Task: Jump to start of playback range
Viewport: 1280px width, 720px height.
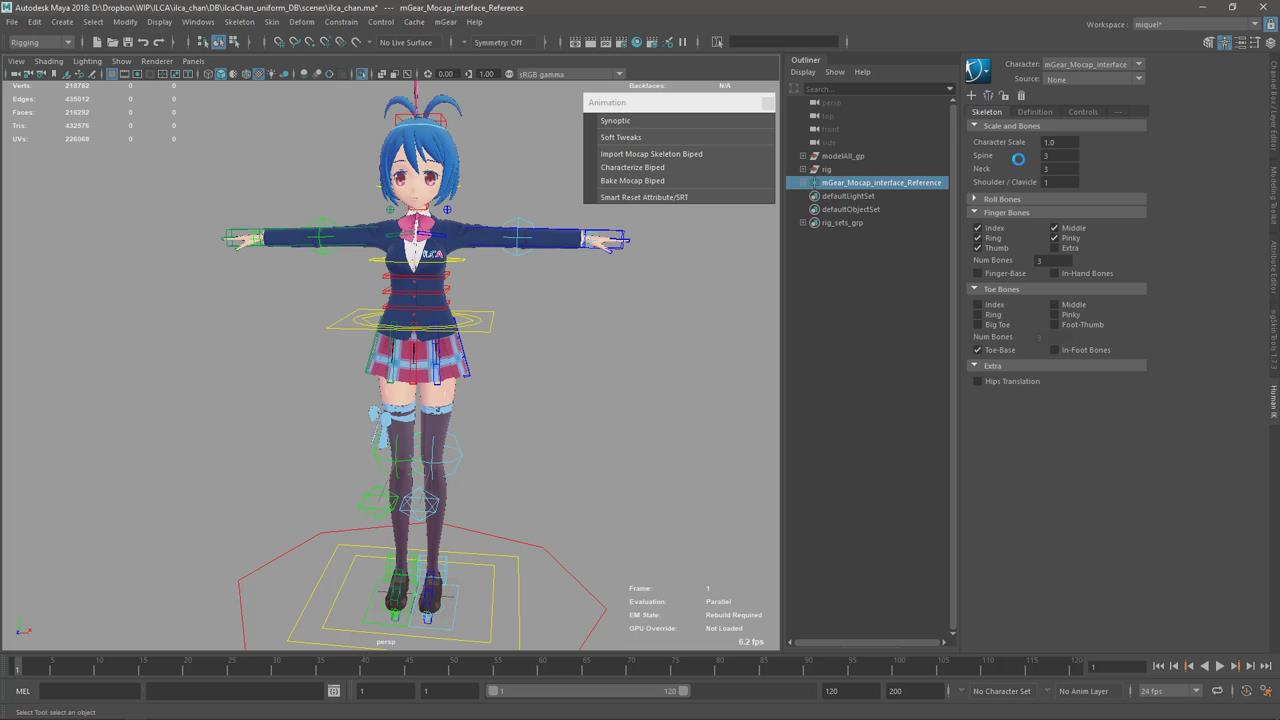Action: click(x=1158, y=666)
